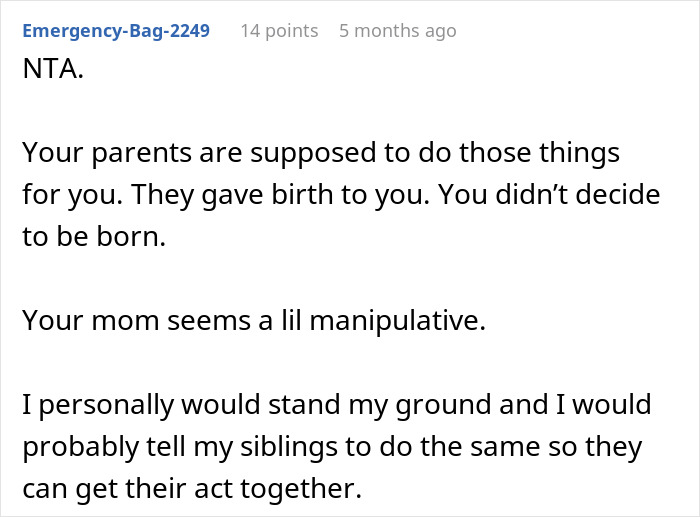Viewport: 700px width, 517px height.
Task: Click the word ago in the timestamp
Action: click(x=438, y=30)
